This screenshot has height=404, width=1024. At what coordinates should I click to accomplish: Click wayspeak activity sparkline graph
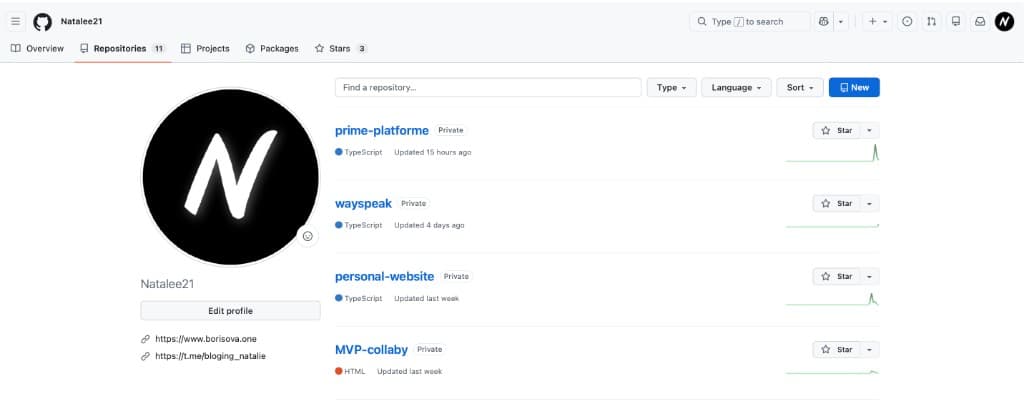pyautogui.click(x=833, y=226)
